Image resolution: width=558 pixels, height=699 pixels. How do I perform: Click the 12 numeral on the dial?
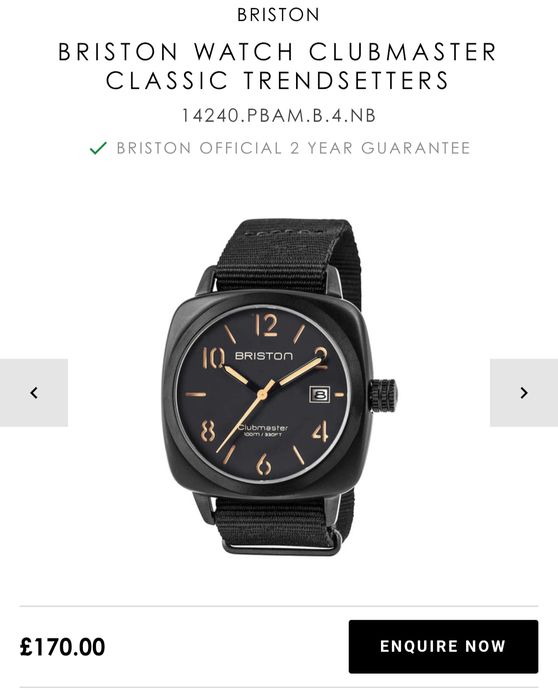pyautogui.click(x=266, y=325)
